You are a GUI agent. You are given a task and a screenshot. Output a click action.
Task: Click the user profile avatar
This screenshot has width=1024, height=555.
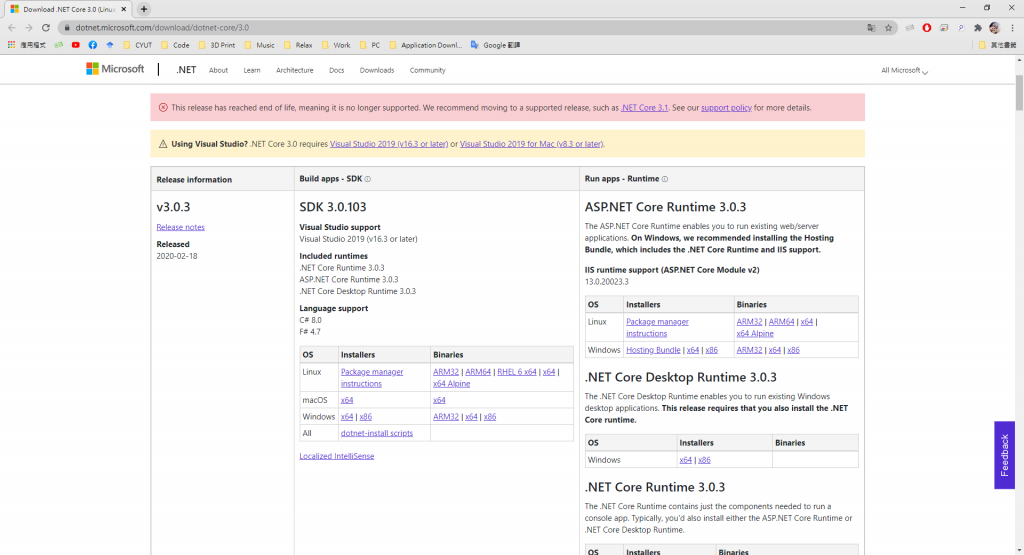click(995, 27)
